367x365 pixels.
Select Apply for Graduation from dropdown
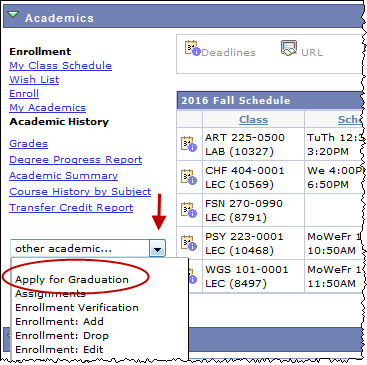pyautogui.click(x=72, y=279)
